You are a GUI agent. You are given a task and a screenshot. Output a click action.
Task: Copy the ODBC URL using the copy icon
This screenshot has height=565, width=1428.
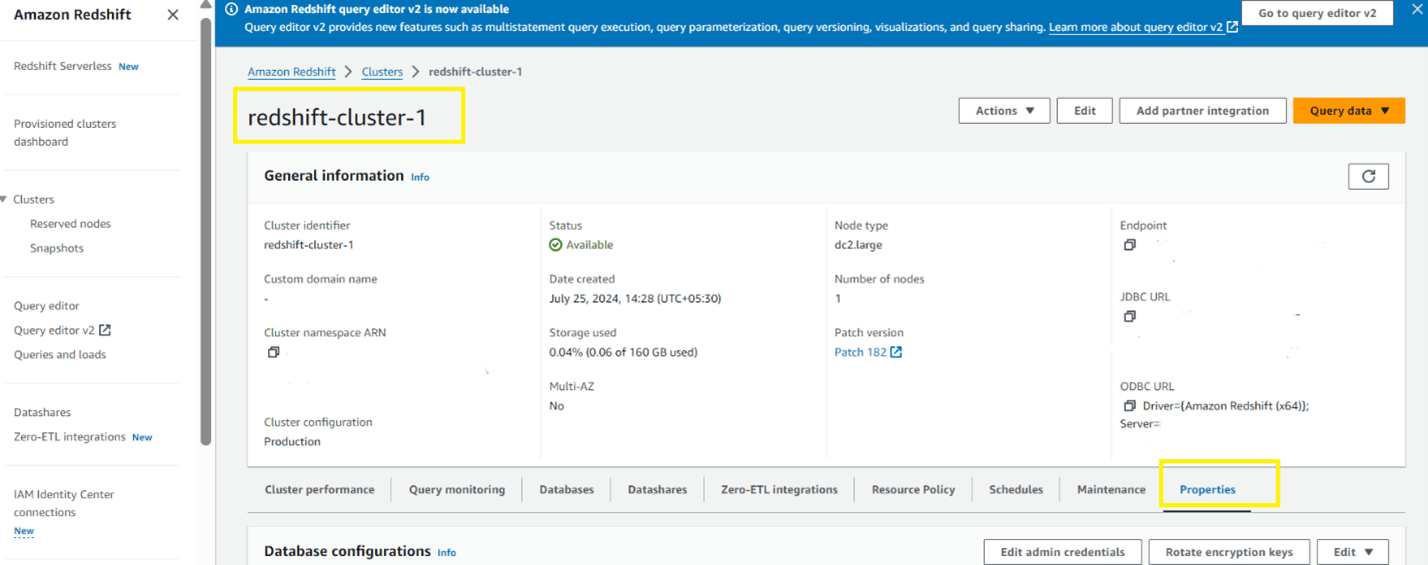(x=1129, y=406)
